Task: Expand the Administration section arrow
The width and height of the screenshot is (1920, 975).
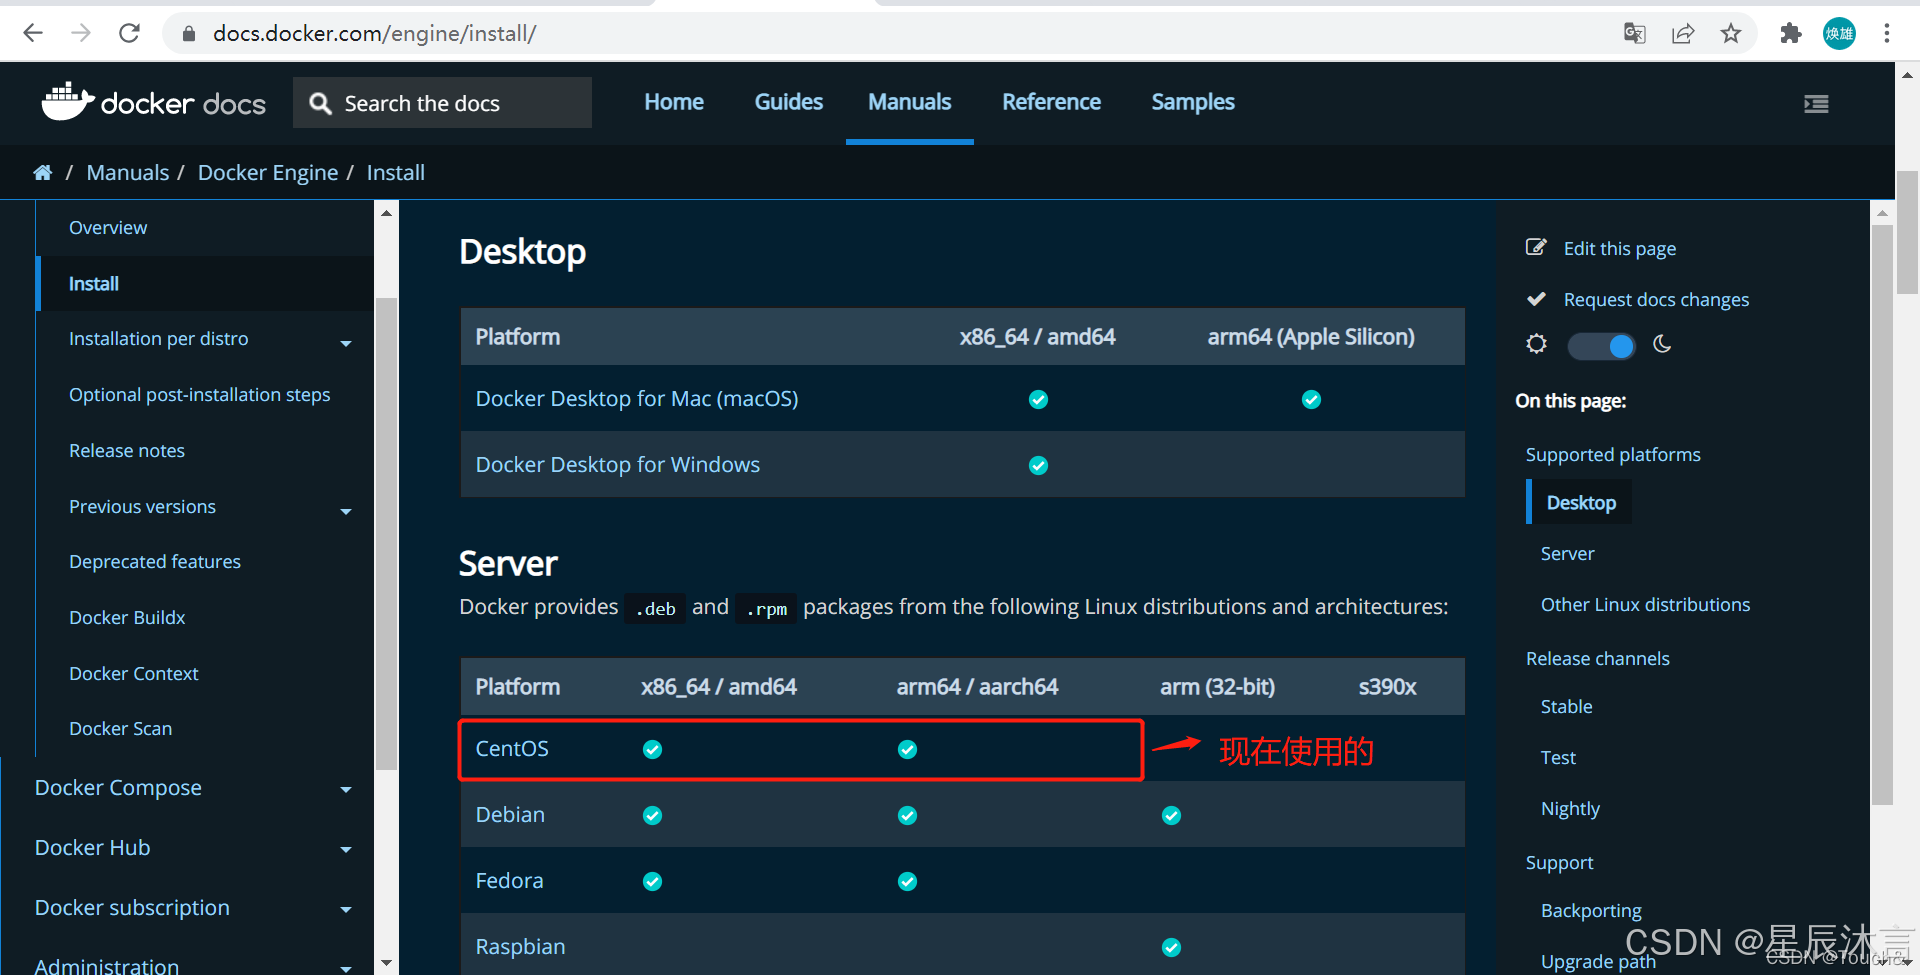Action: point(346,968)
